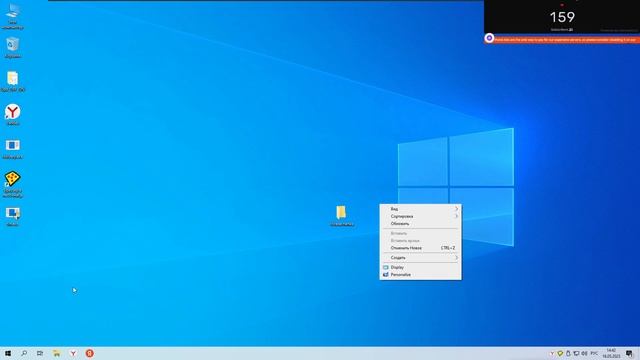Open the Сортировка submenu in context menu
This screenshot has height=360, width=640.
[420, 216]
